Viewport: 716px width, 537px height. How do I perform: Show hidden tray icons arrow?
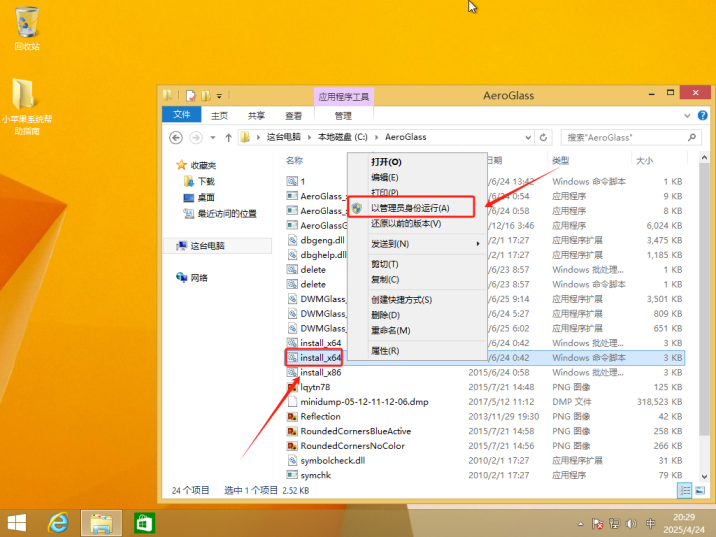[x=580, y=524]
